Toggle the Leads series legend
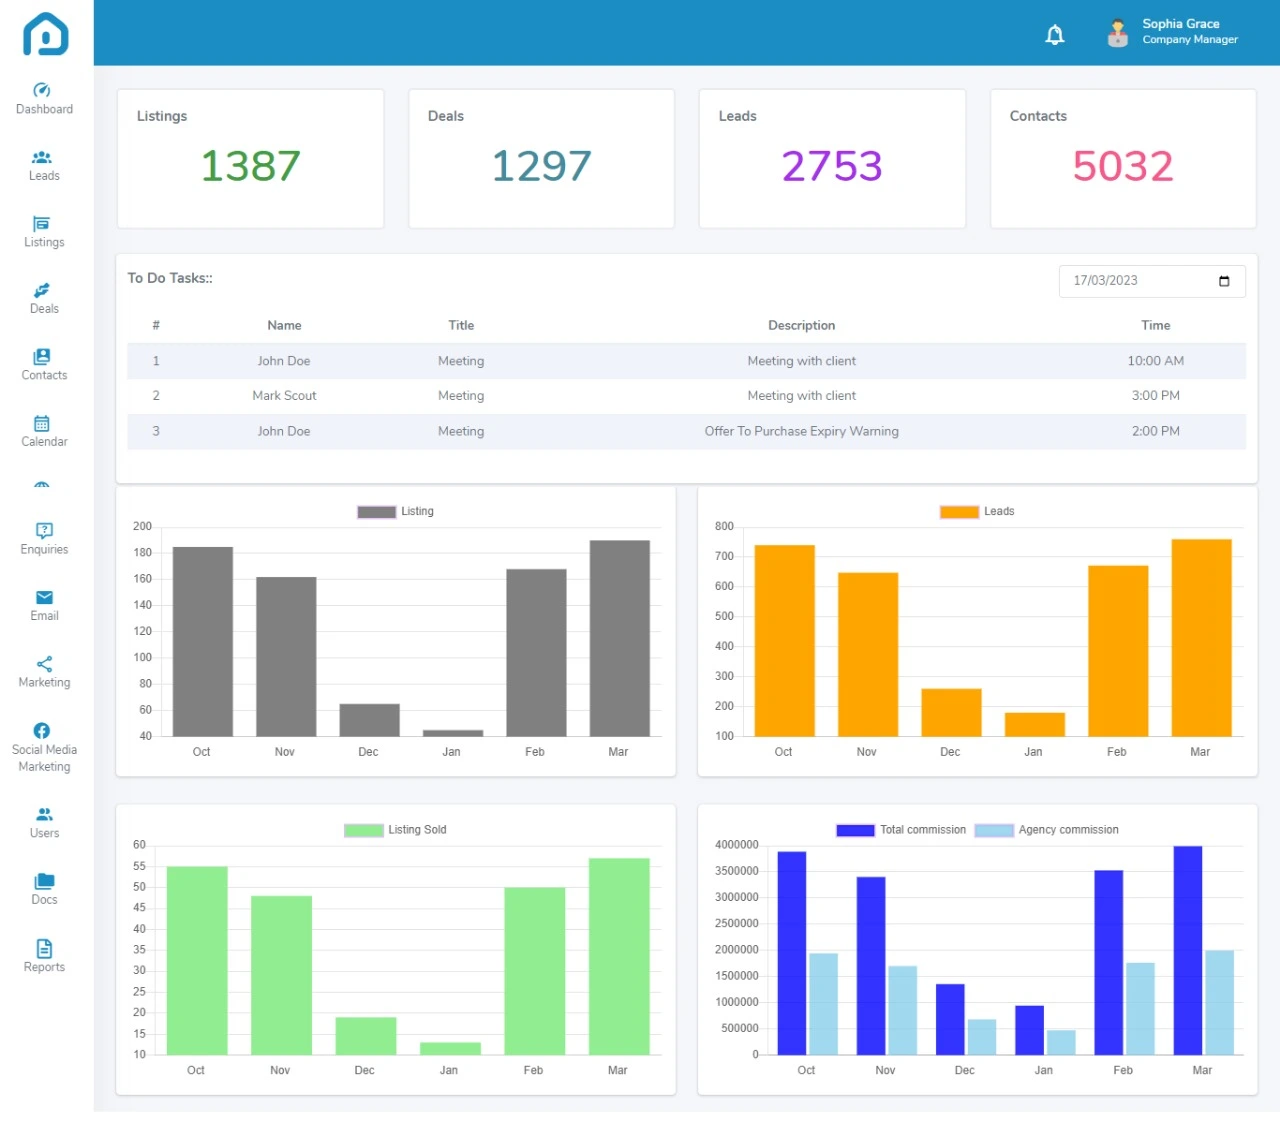The height and width of the screenshot is (1121, 1280). 978,511
